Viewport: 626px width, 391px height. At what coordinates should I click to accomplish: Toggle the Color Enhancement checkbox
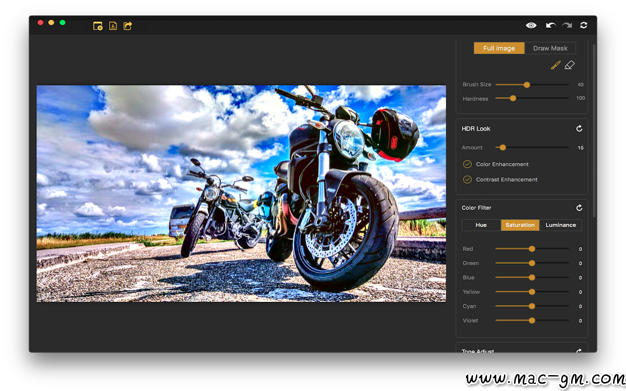(467, 164)
